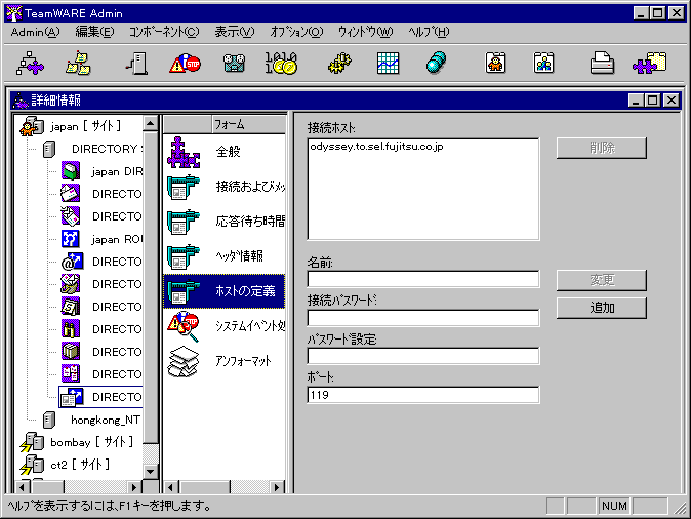Maximize the 詳細情報 child window
The height and width of the screenshot is (519, 691).
point(653,100)
